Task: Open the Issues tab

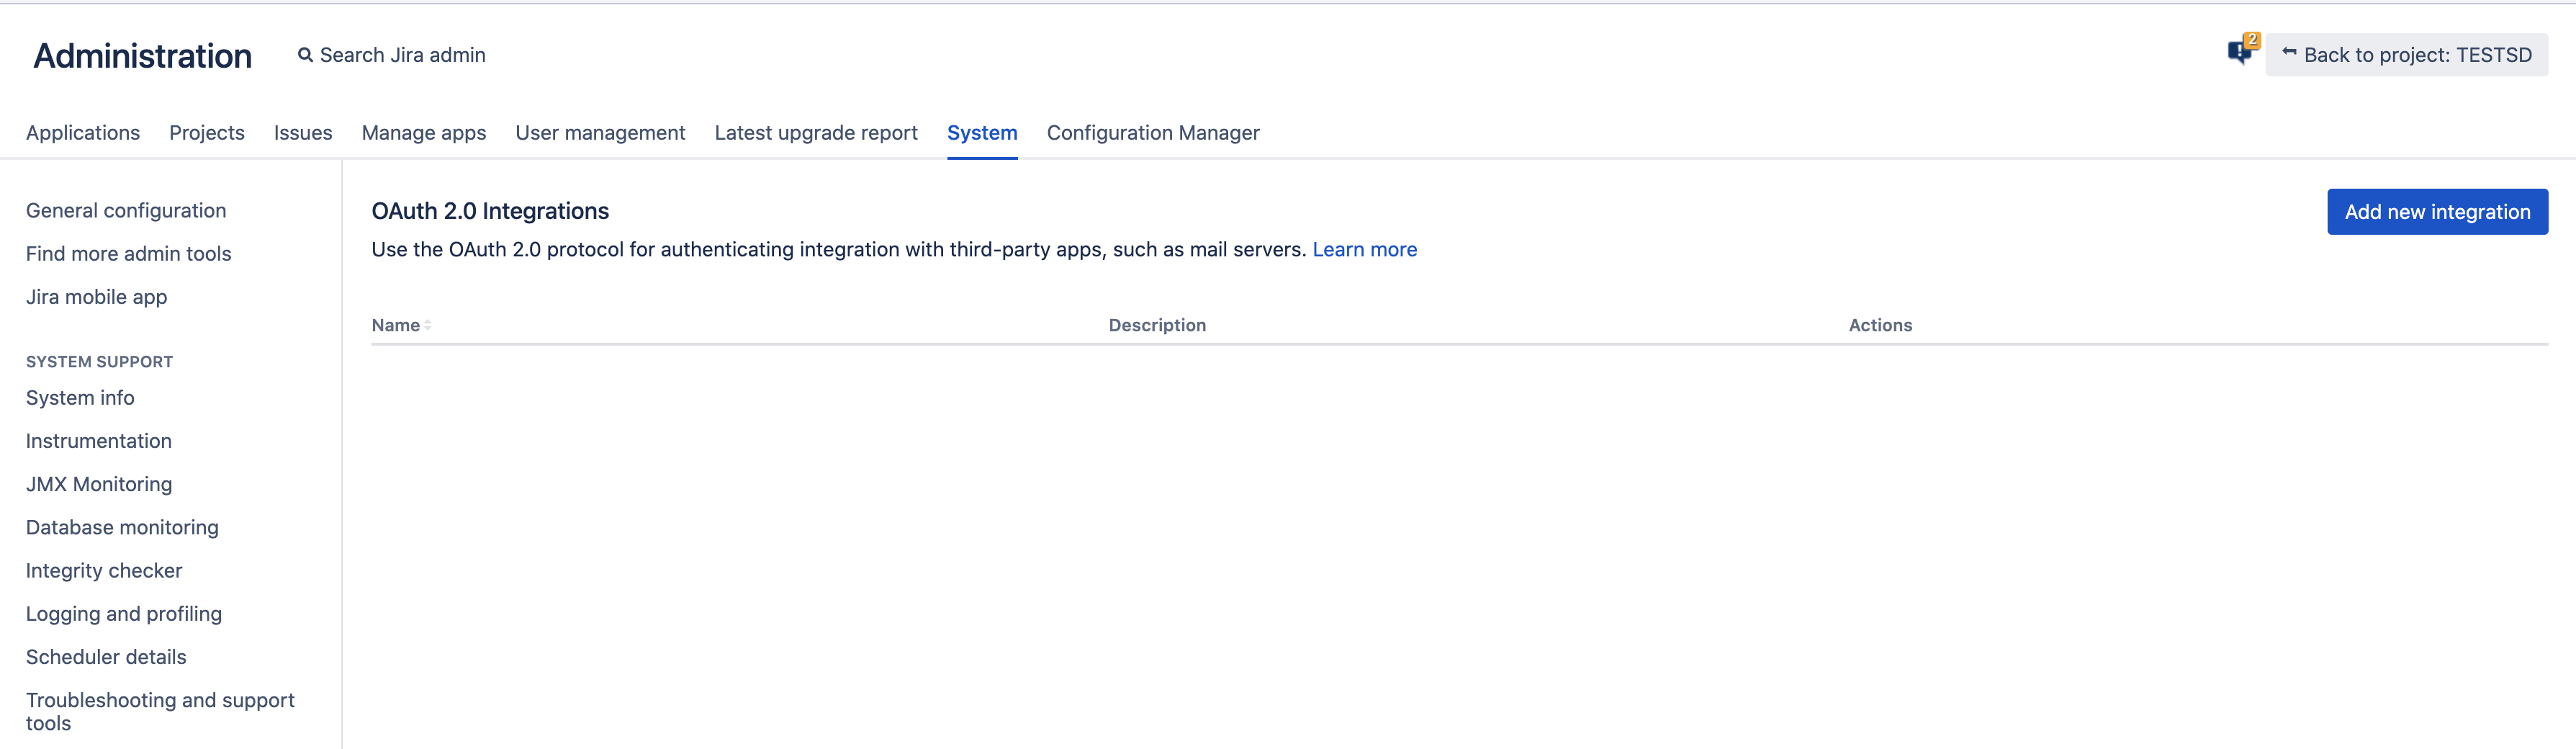Action: coord(303,133)
